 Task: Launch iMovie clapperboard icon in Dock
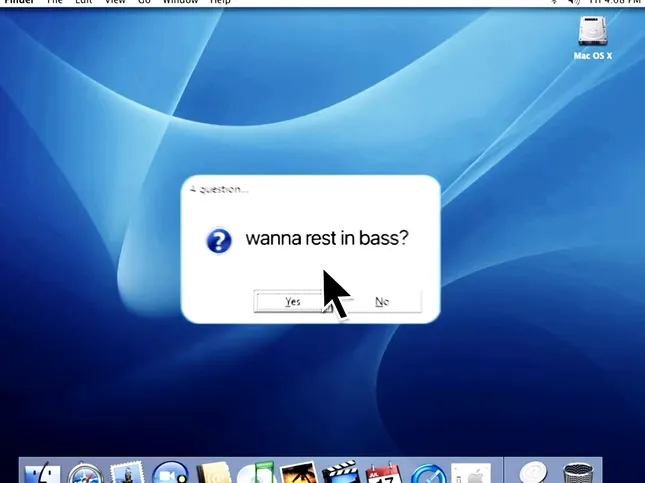coord(341,473)
